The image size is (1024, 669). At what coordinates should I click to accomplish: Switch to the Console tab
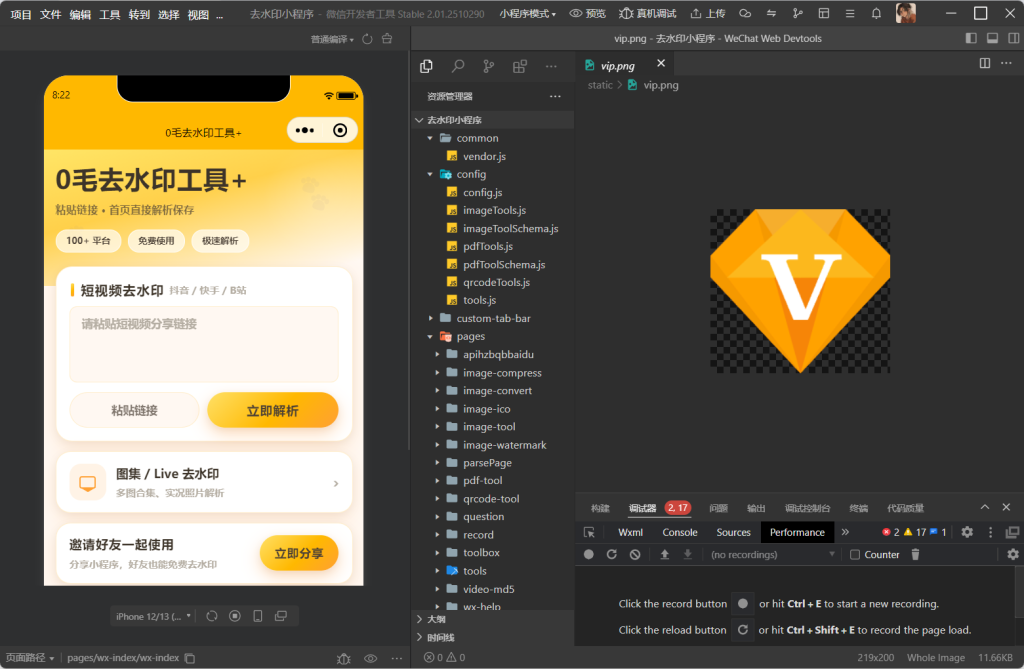[x=680, y=532]
